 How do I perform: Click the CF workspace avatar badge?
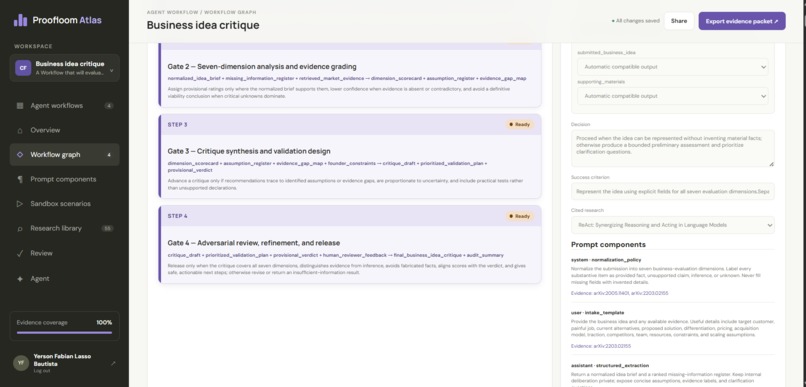23,68
